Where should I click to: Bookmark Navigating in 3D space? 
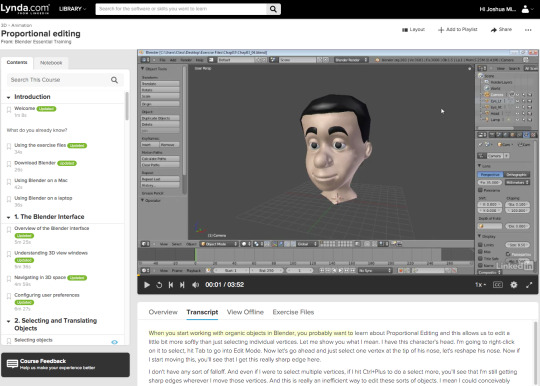(x=9, y=279)
